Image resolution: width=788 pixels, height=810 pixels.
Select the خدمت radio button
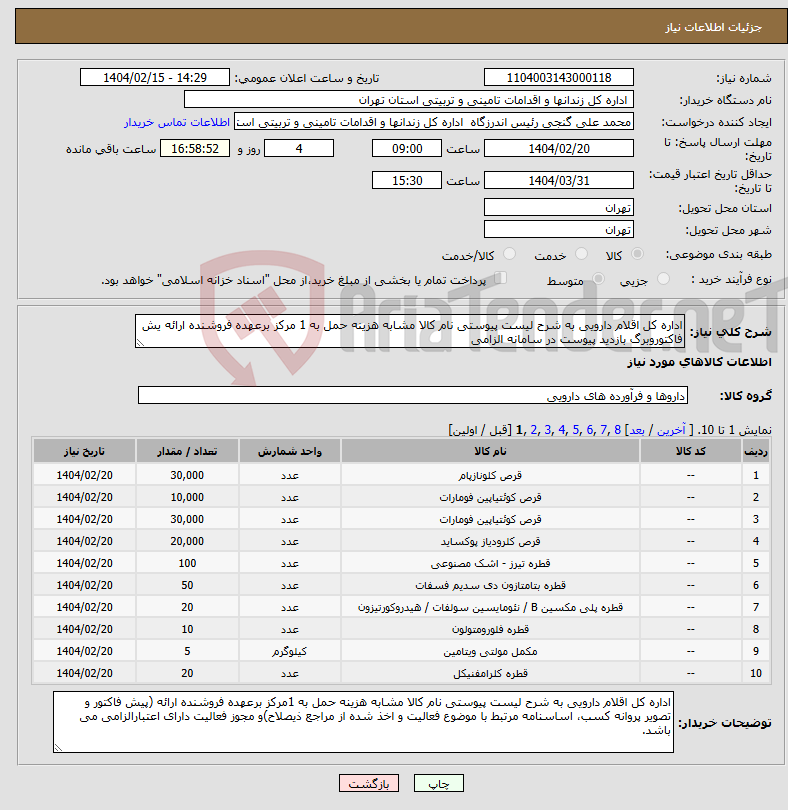[x=581, y=254]
